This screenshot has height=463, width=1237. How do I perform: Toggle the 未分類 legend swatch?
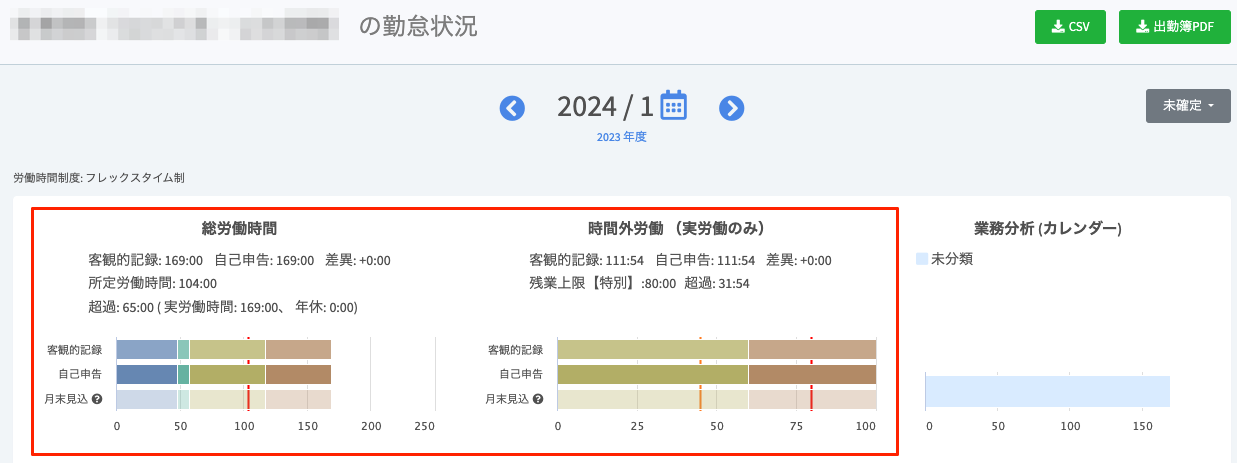(922, 259)
